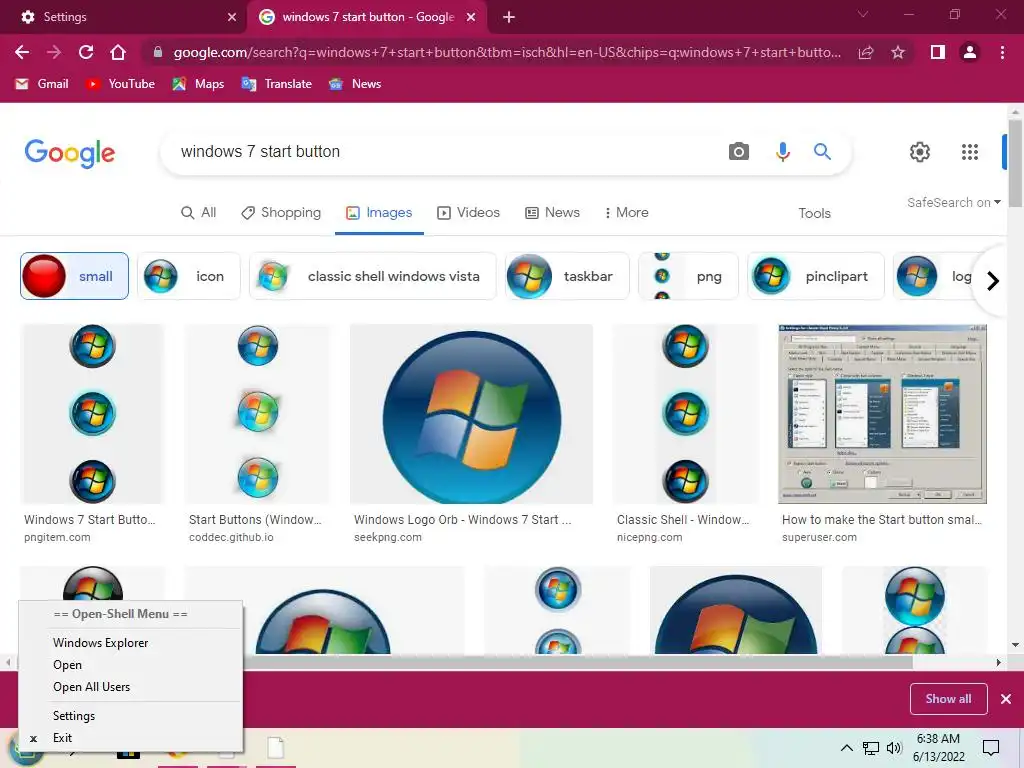Image resolution: width=1024 pixels, height=768 pixels.
Task: Open the volume tray icon
Action: (894, 748)
